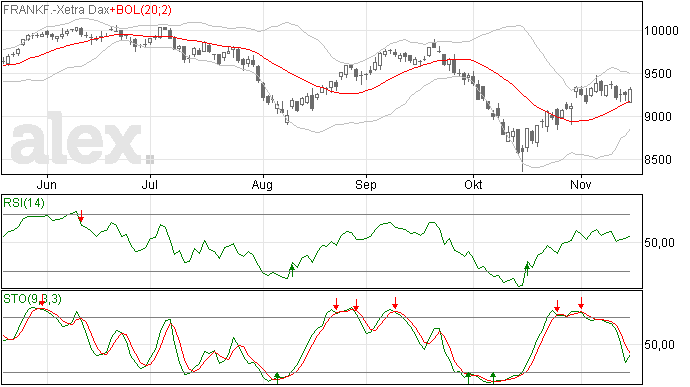Click the stochastic 50,00 axis value
The width and height of the screenshot is (690, 387).
(x=659, y=345)
